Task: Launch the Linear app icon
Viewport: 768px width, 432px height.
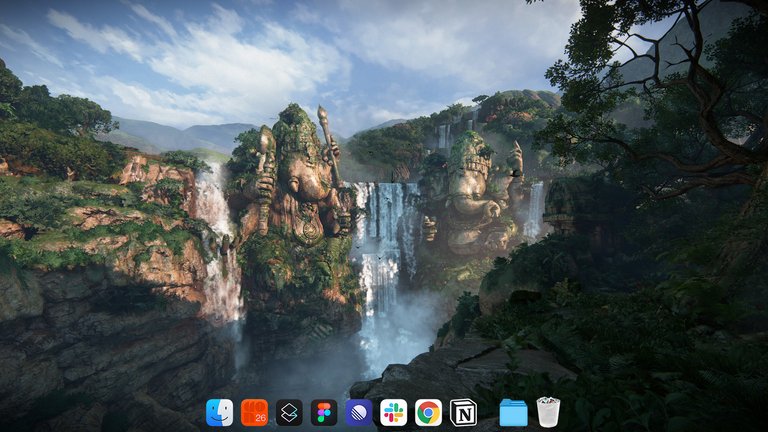Action: pos(359,412)
